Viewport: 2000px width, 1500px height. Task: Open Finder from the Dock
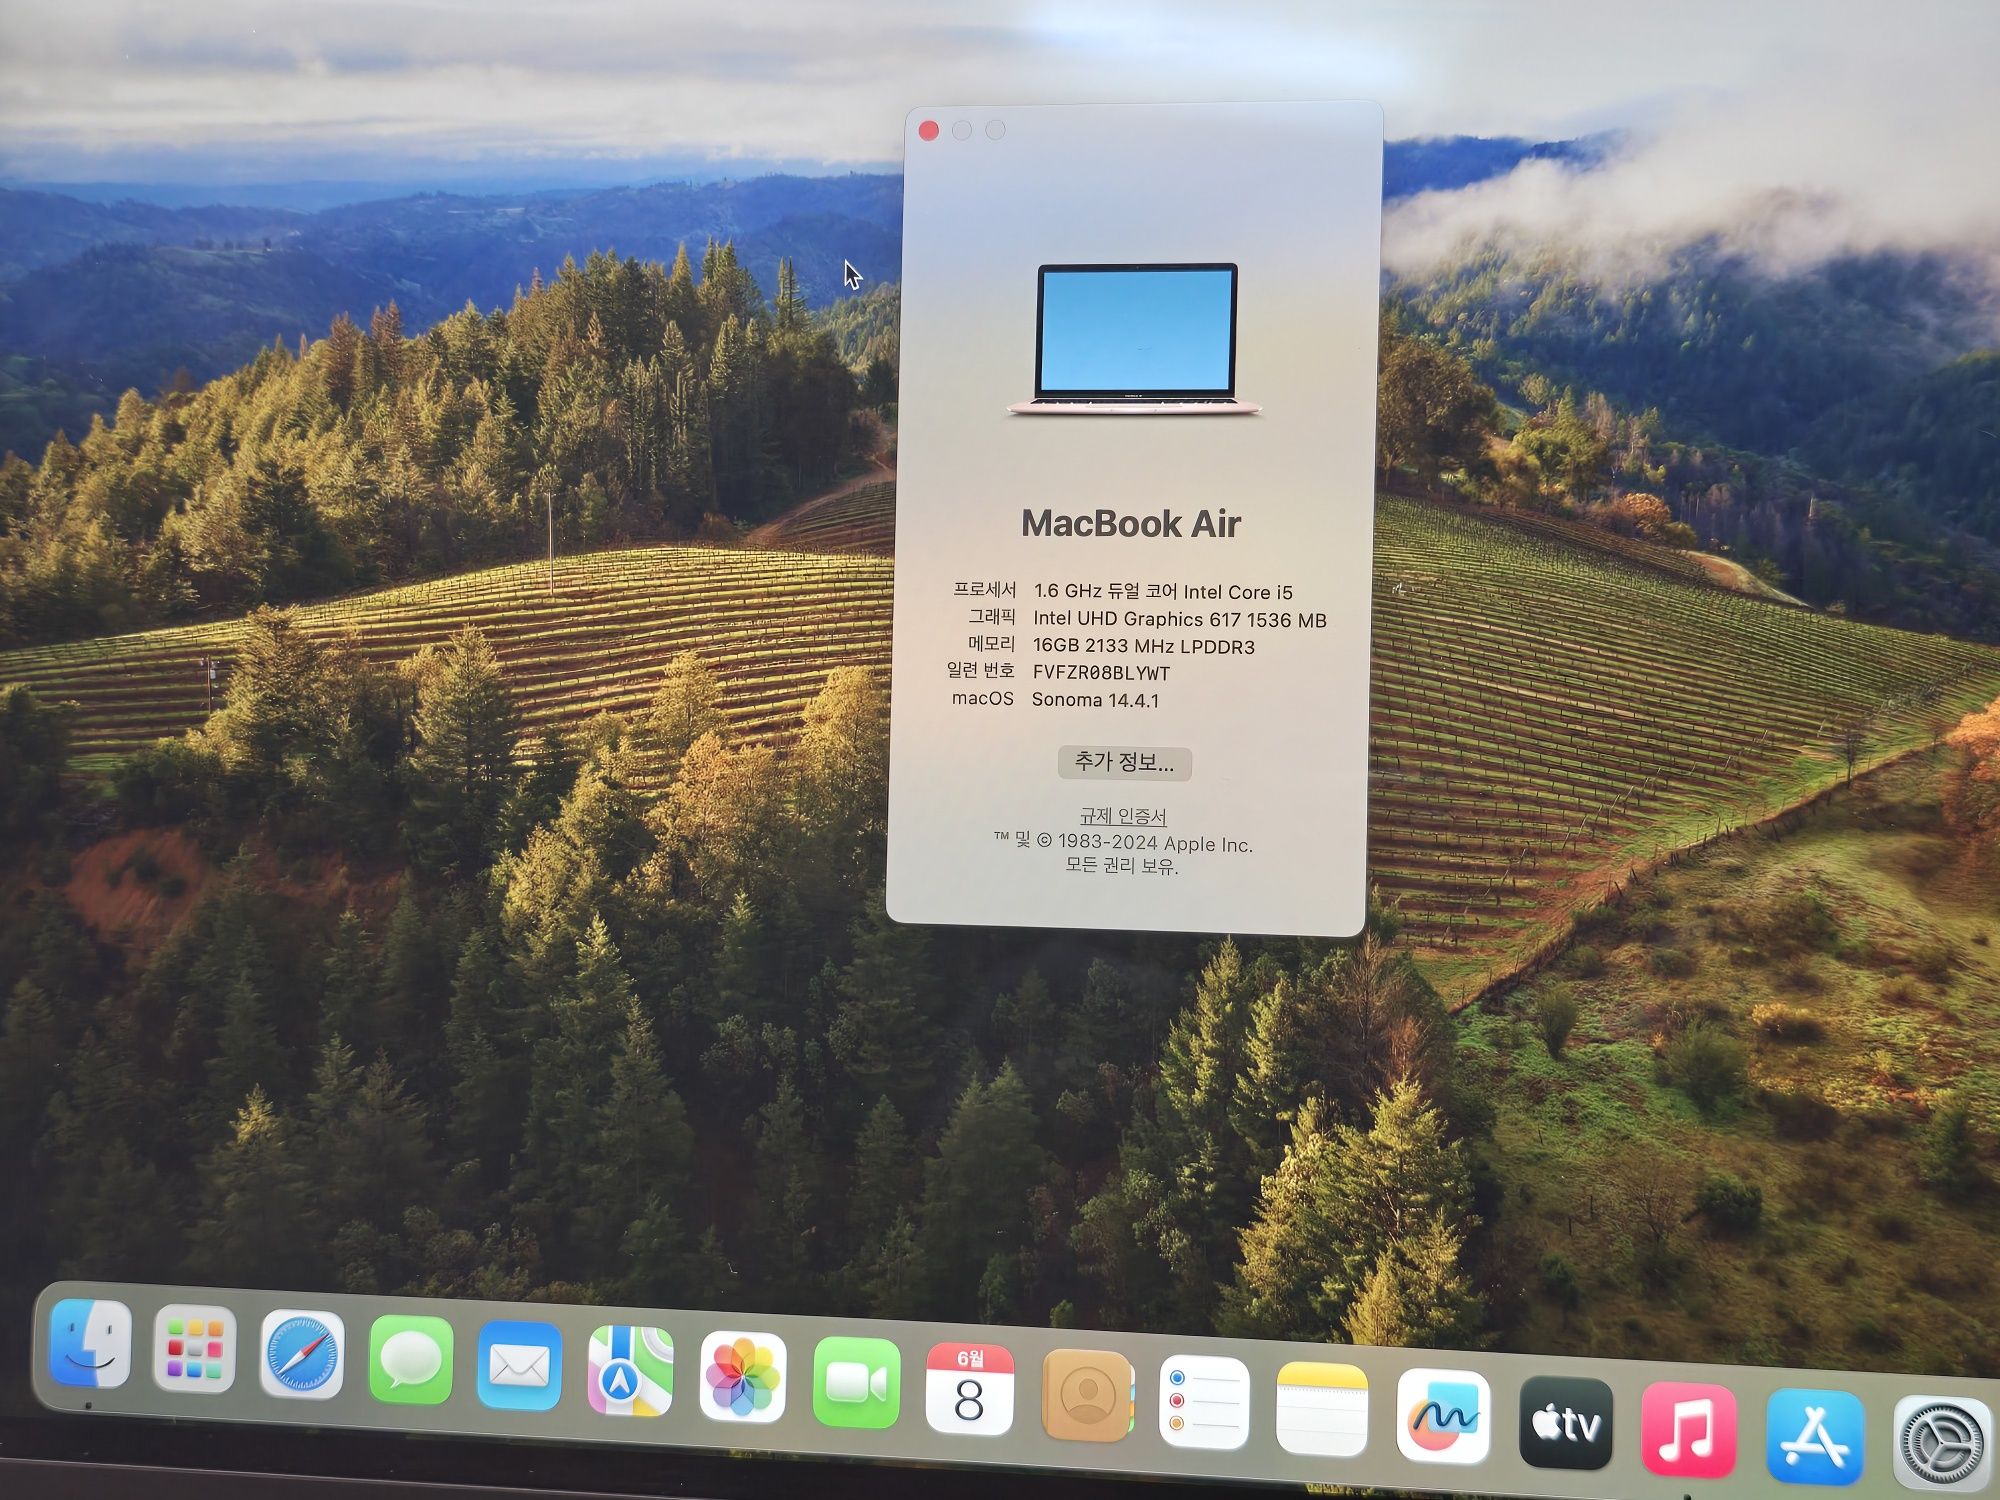[x=90, y=1344]
